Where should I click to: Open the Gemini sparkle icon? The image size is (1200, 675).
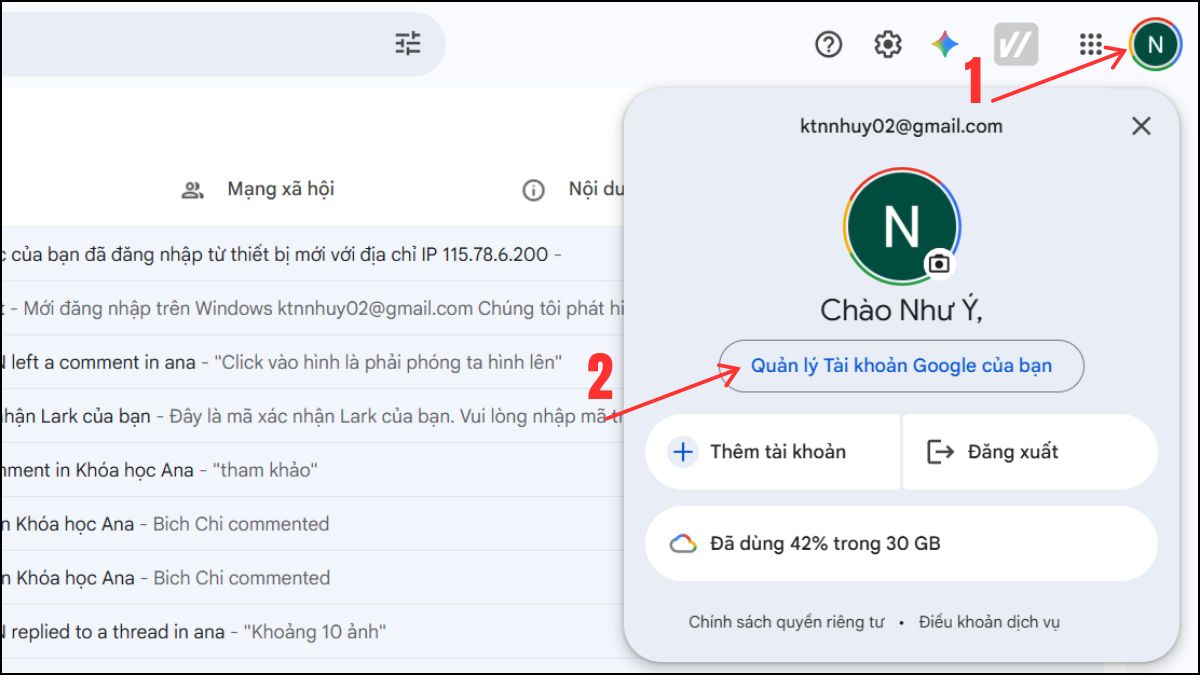pyautogui.click(x=945, y=44)
